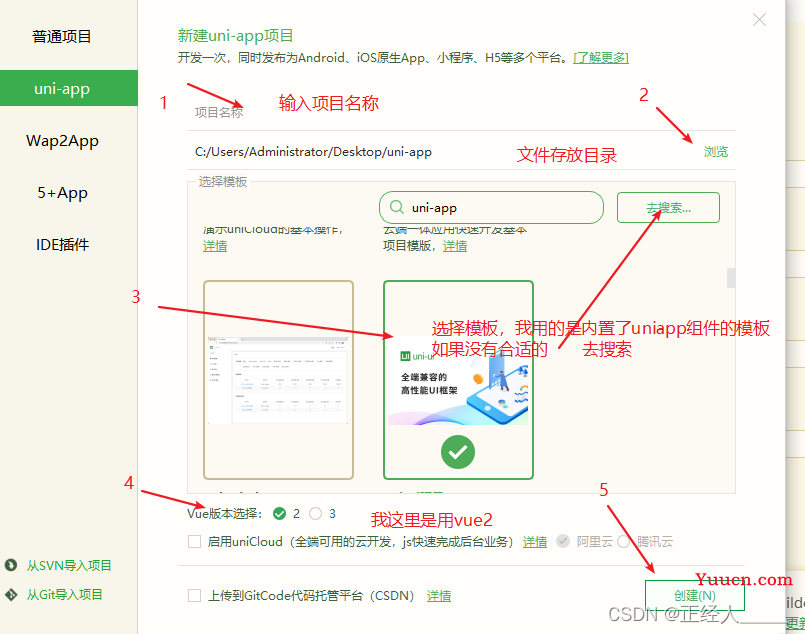Open the 详情 link after uniCloud option
Image resolution: width=805 pixels, height=634 pixels.
coord(535,542)
